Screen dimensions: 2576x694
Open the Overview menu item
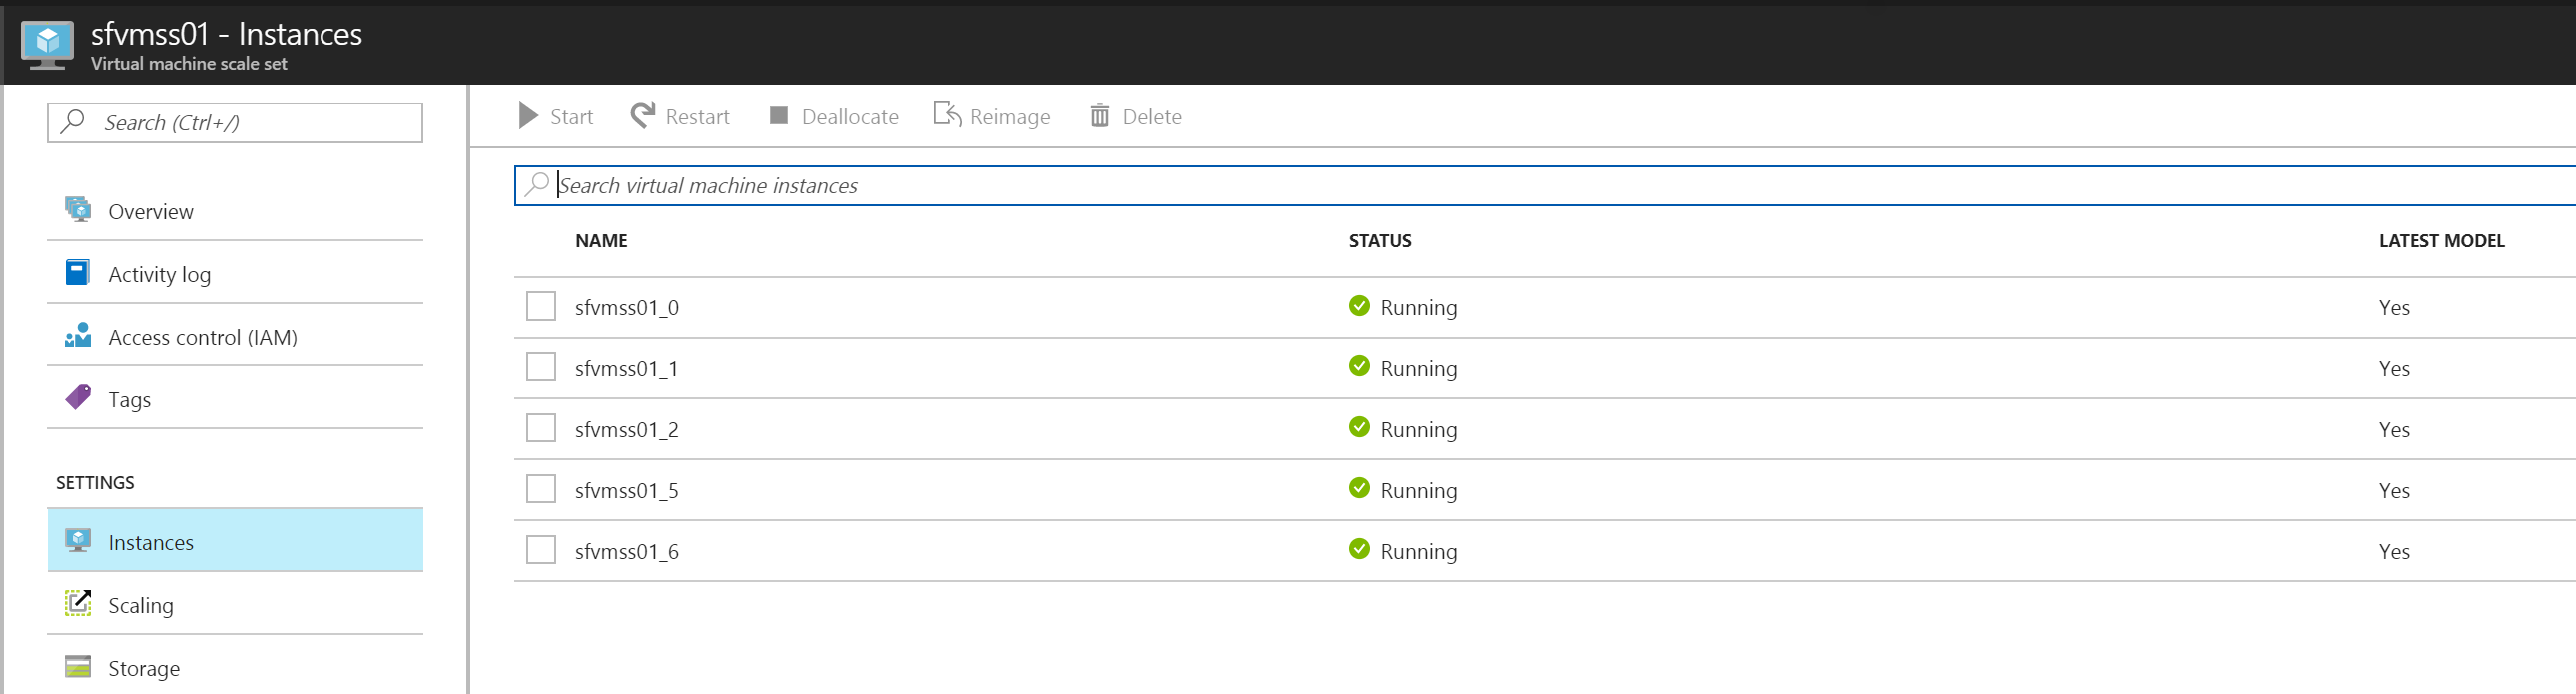click(x=150, y=211)
